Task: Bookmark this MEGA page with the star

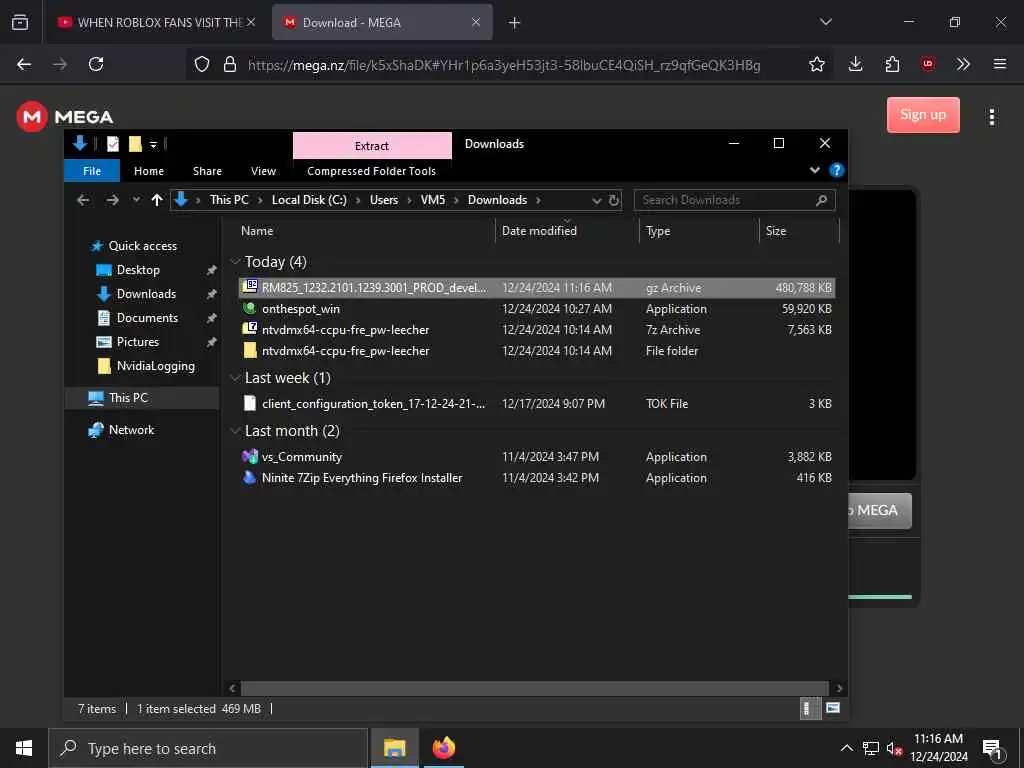Action: 816,64
